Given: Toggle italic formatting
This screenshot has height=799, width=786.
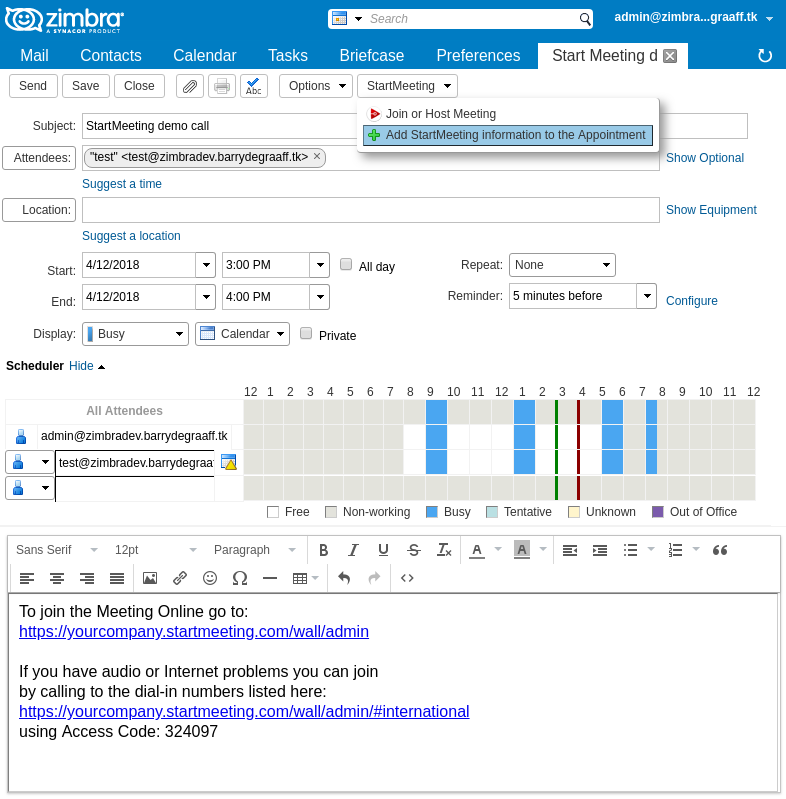Looking at the screenshot, I should [353, 550].
